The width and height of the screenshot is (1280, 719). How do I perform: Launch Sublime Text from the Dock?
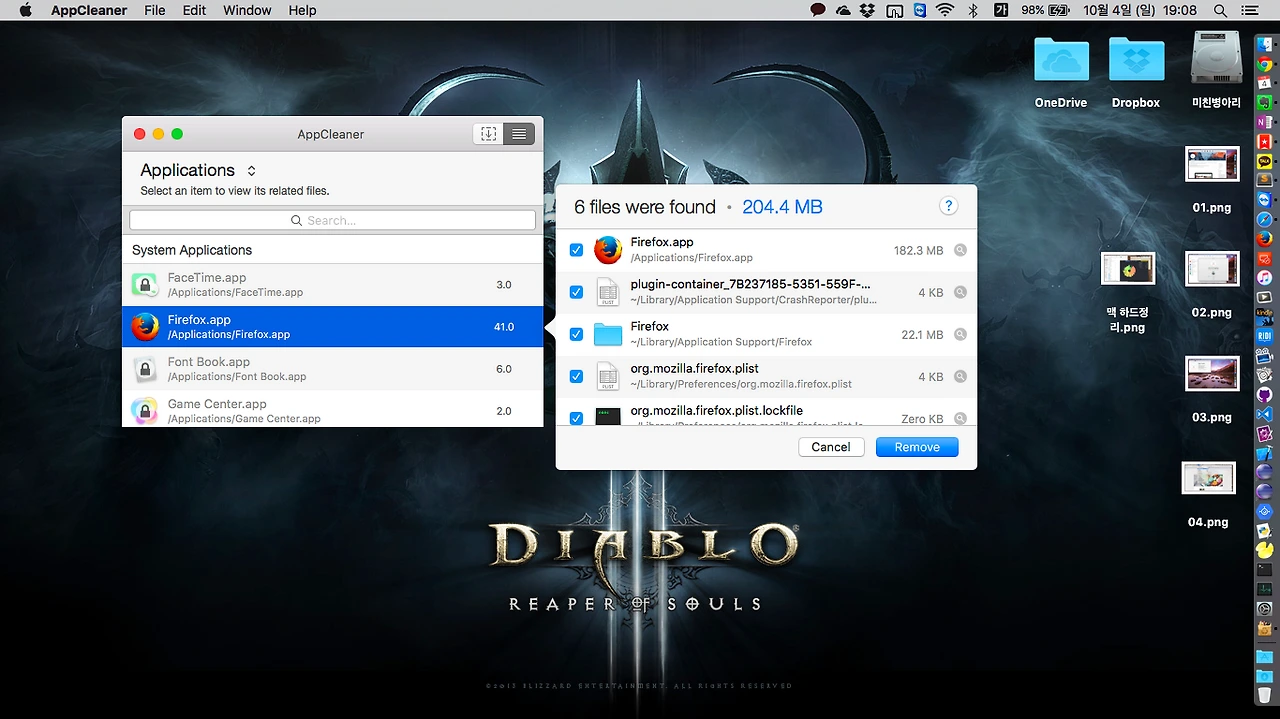pos(1264,180)
